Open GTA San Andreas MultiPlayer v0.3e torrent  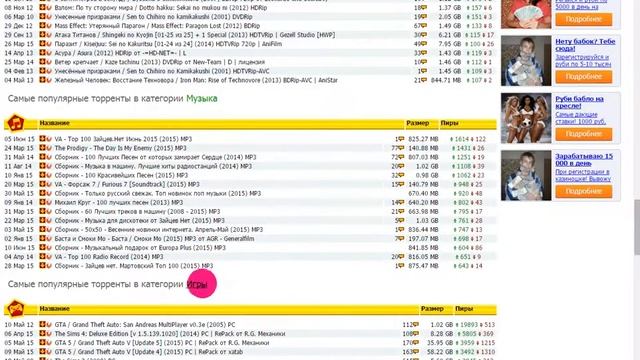pyautogui.click(x=145, y=325)
